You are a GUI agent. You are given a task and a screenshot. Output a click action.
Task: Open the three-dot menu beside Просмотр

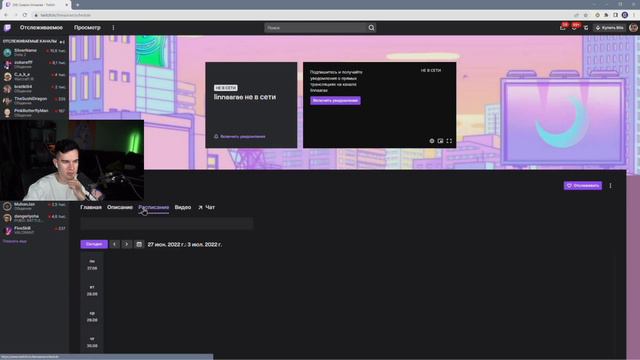tap(113, 28)
